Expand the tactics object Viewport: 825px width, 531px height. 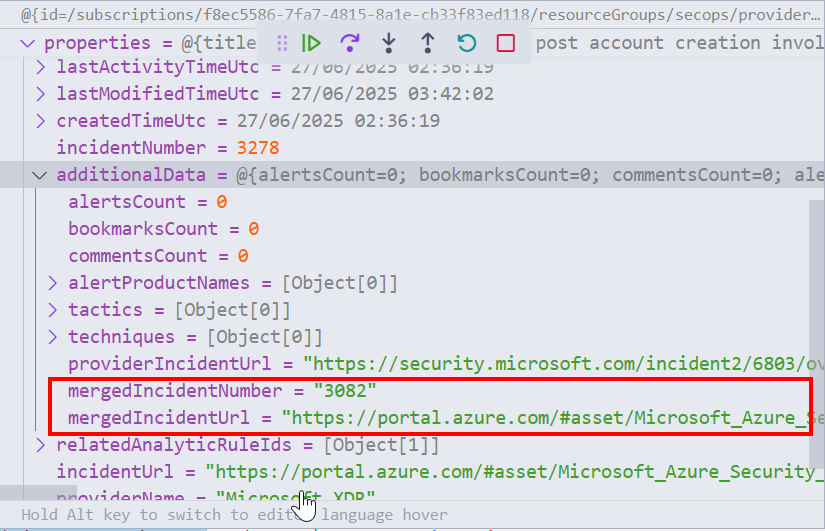point(53,310)
